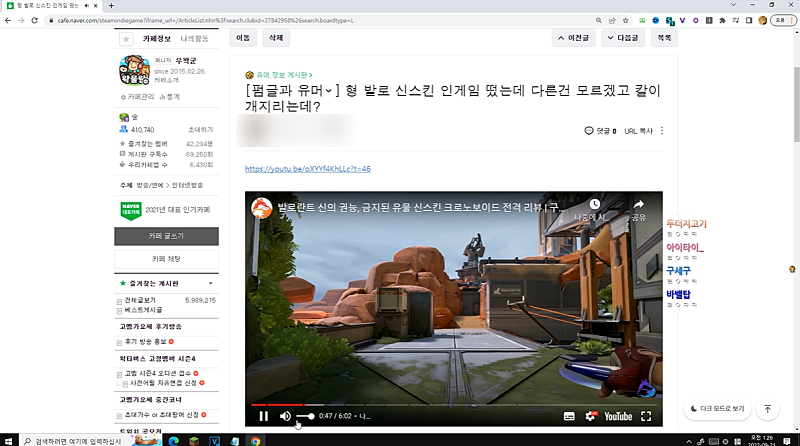The height and width of the screenshot is (446, 800).
Task: Open YouTube player settings gear
Action: click(591, 416)
